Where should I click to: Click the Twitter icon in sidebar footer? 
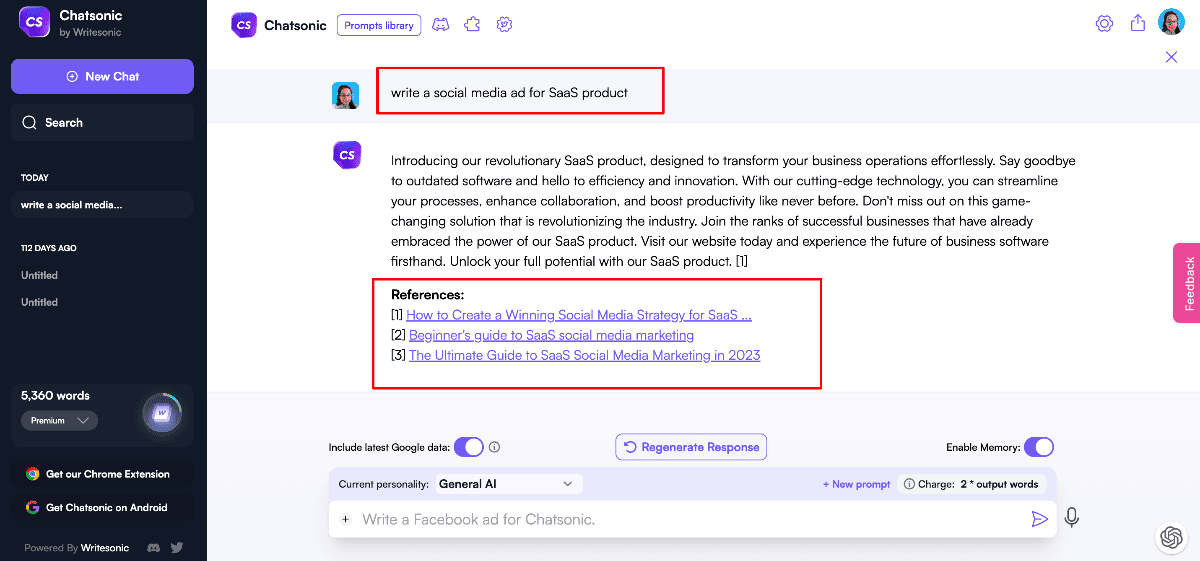pos(177,547)
